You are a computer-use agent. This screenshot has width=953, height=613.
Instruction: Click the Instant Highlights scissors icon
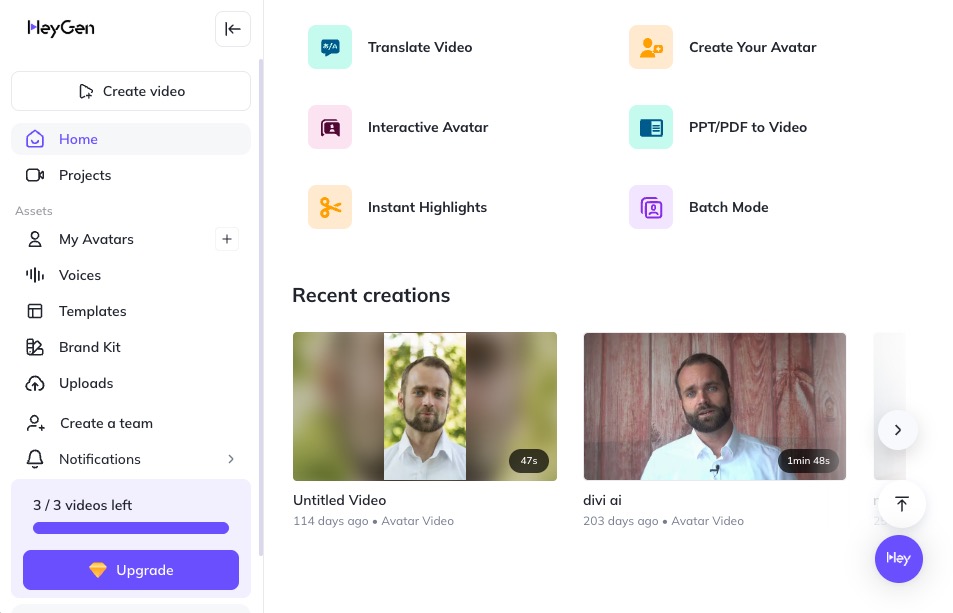(330, 207)
